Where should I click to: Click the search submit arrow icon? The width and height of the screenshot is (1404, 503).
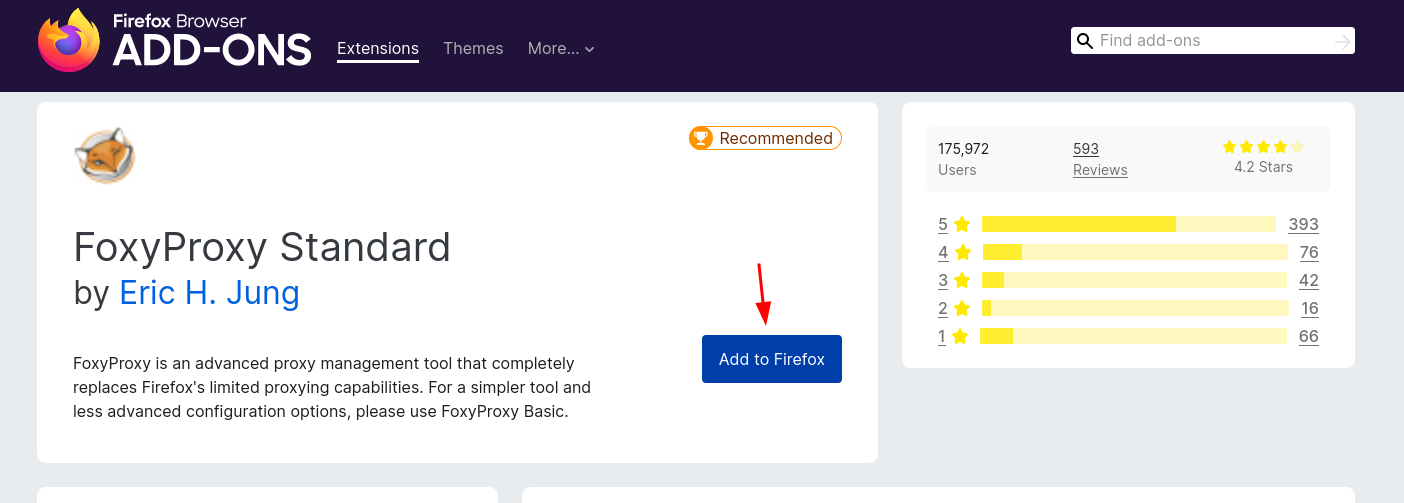(1343, 41)
